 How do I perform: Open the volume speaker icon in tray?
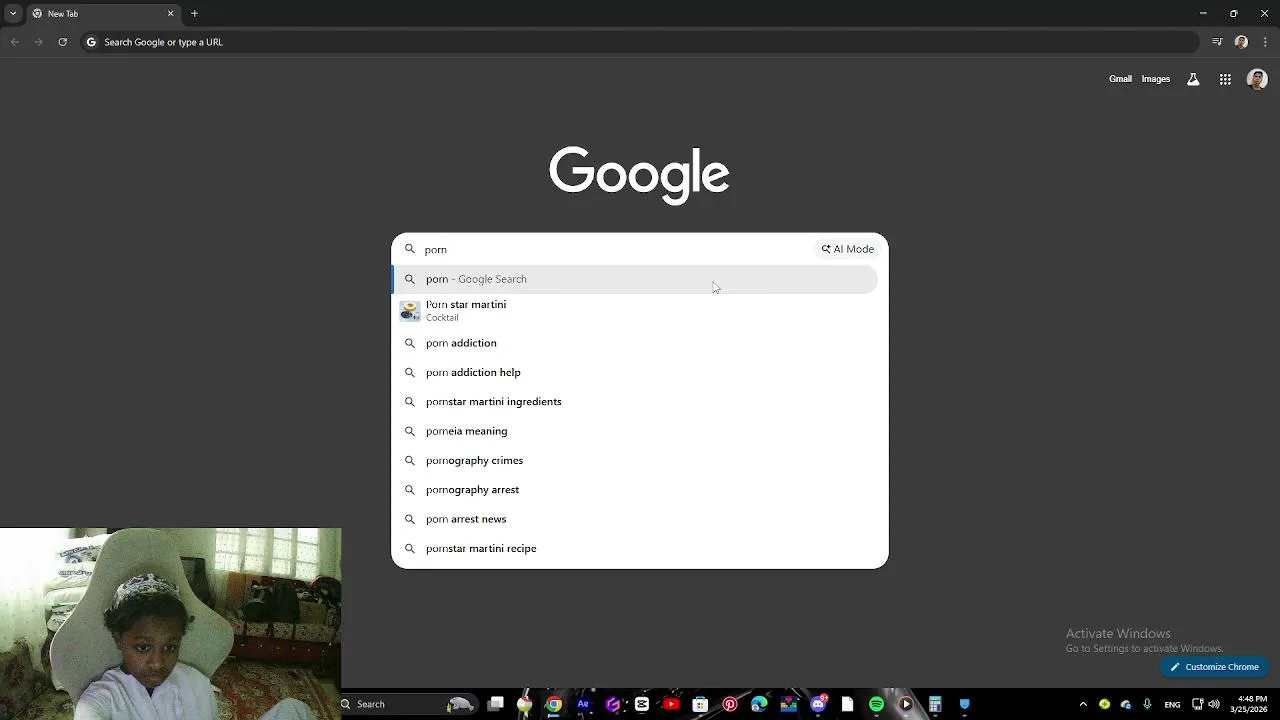[1214, 704]
